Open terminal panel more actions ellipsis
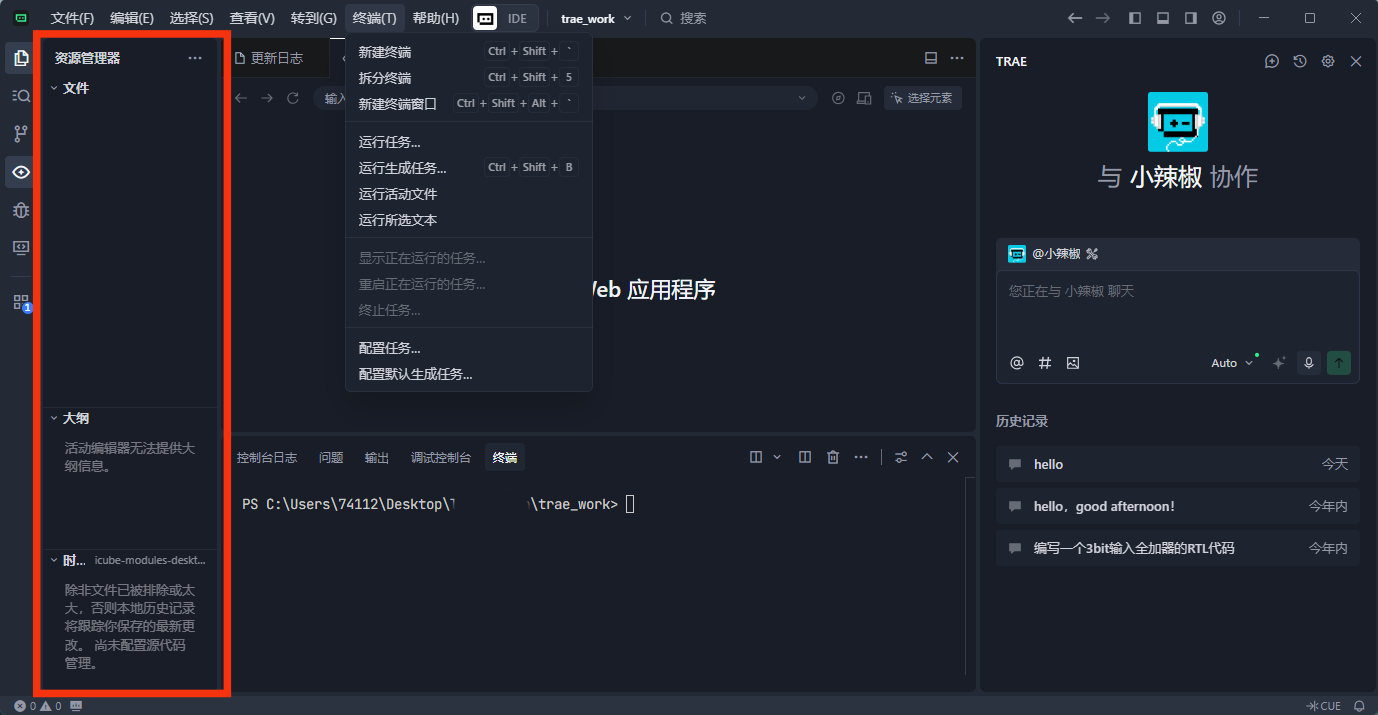Viewport: 1378px width, 715px height. tap(861, 457)
